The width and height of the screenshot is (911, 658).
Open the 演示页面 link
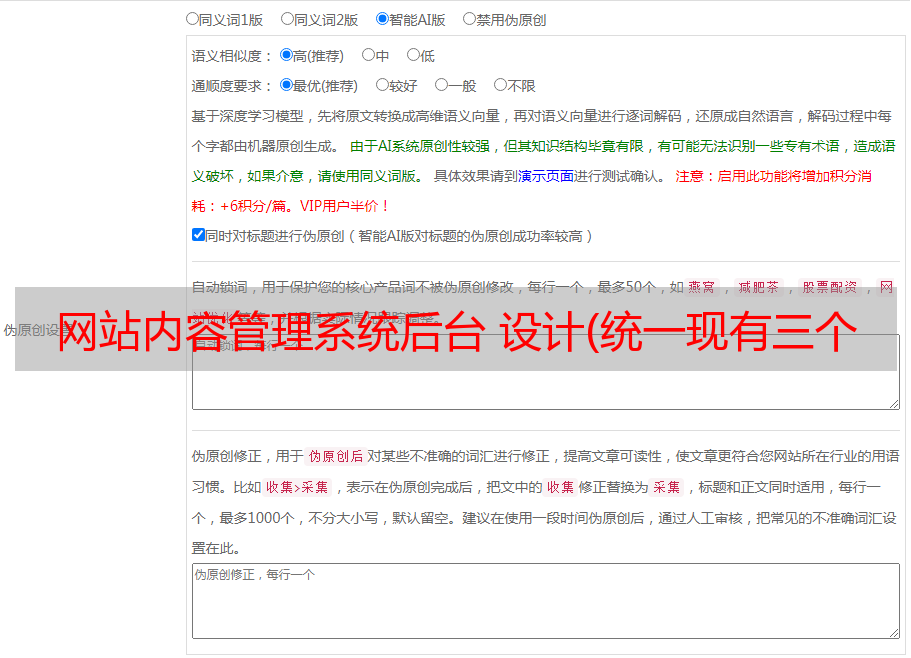(545, 176)
